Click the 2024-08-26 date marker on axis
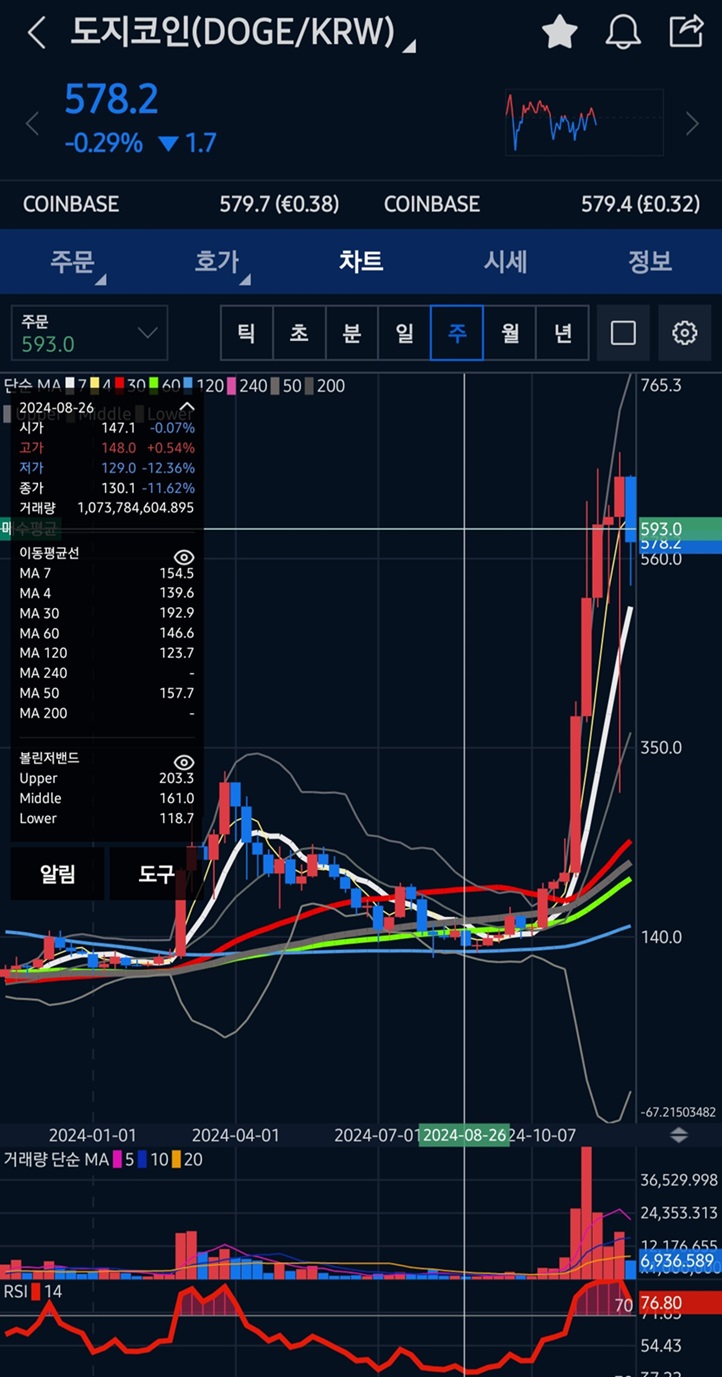722x1377 pixels. coord(465,1135)
